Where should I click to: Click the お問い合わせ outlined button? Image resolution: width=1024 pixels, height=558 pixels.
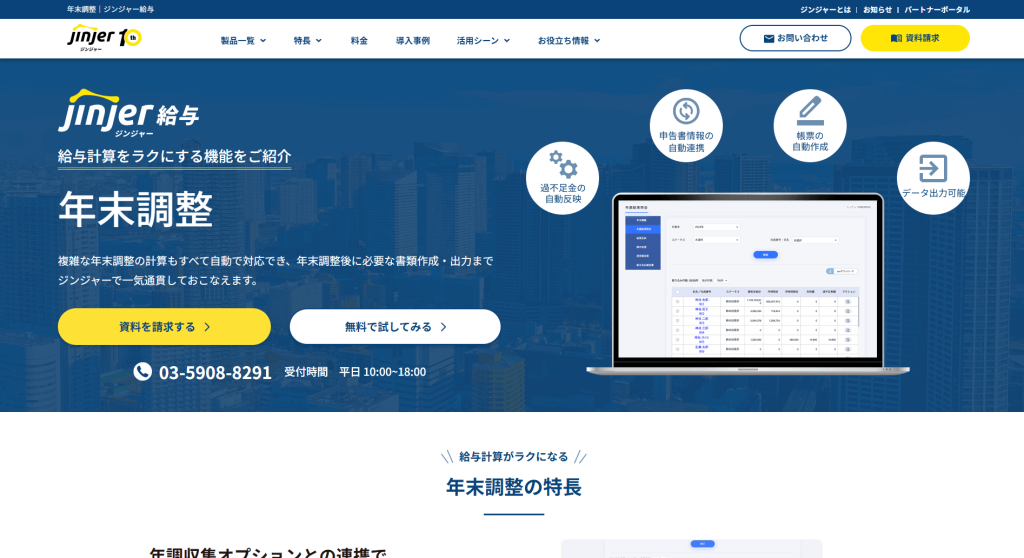click(795, 38)
